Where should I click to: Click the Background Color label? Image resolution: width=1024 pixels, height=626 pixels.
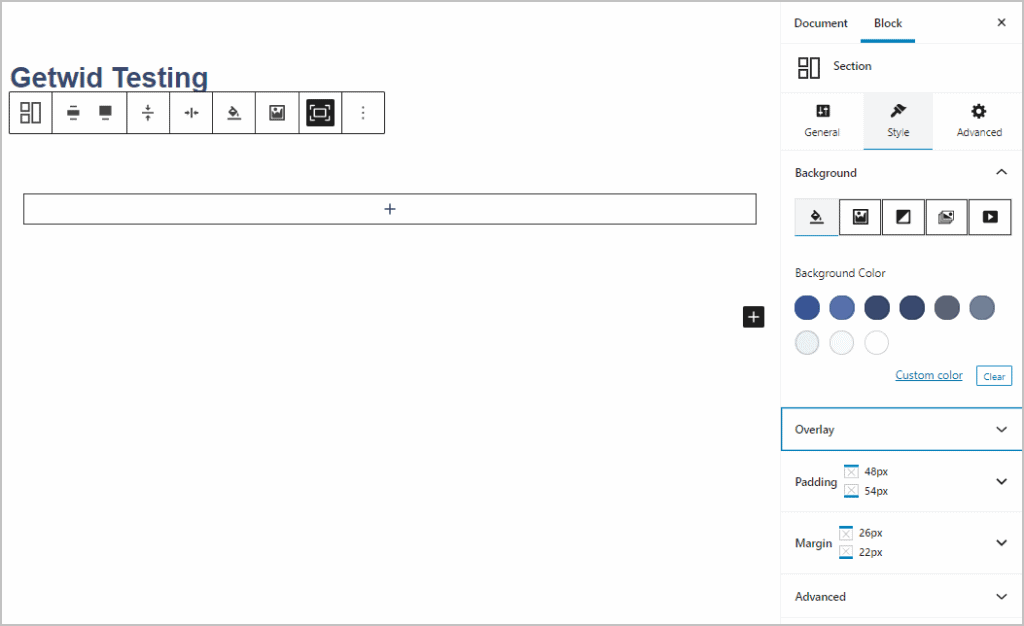coord(840,273)
